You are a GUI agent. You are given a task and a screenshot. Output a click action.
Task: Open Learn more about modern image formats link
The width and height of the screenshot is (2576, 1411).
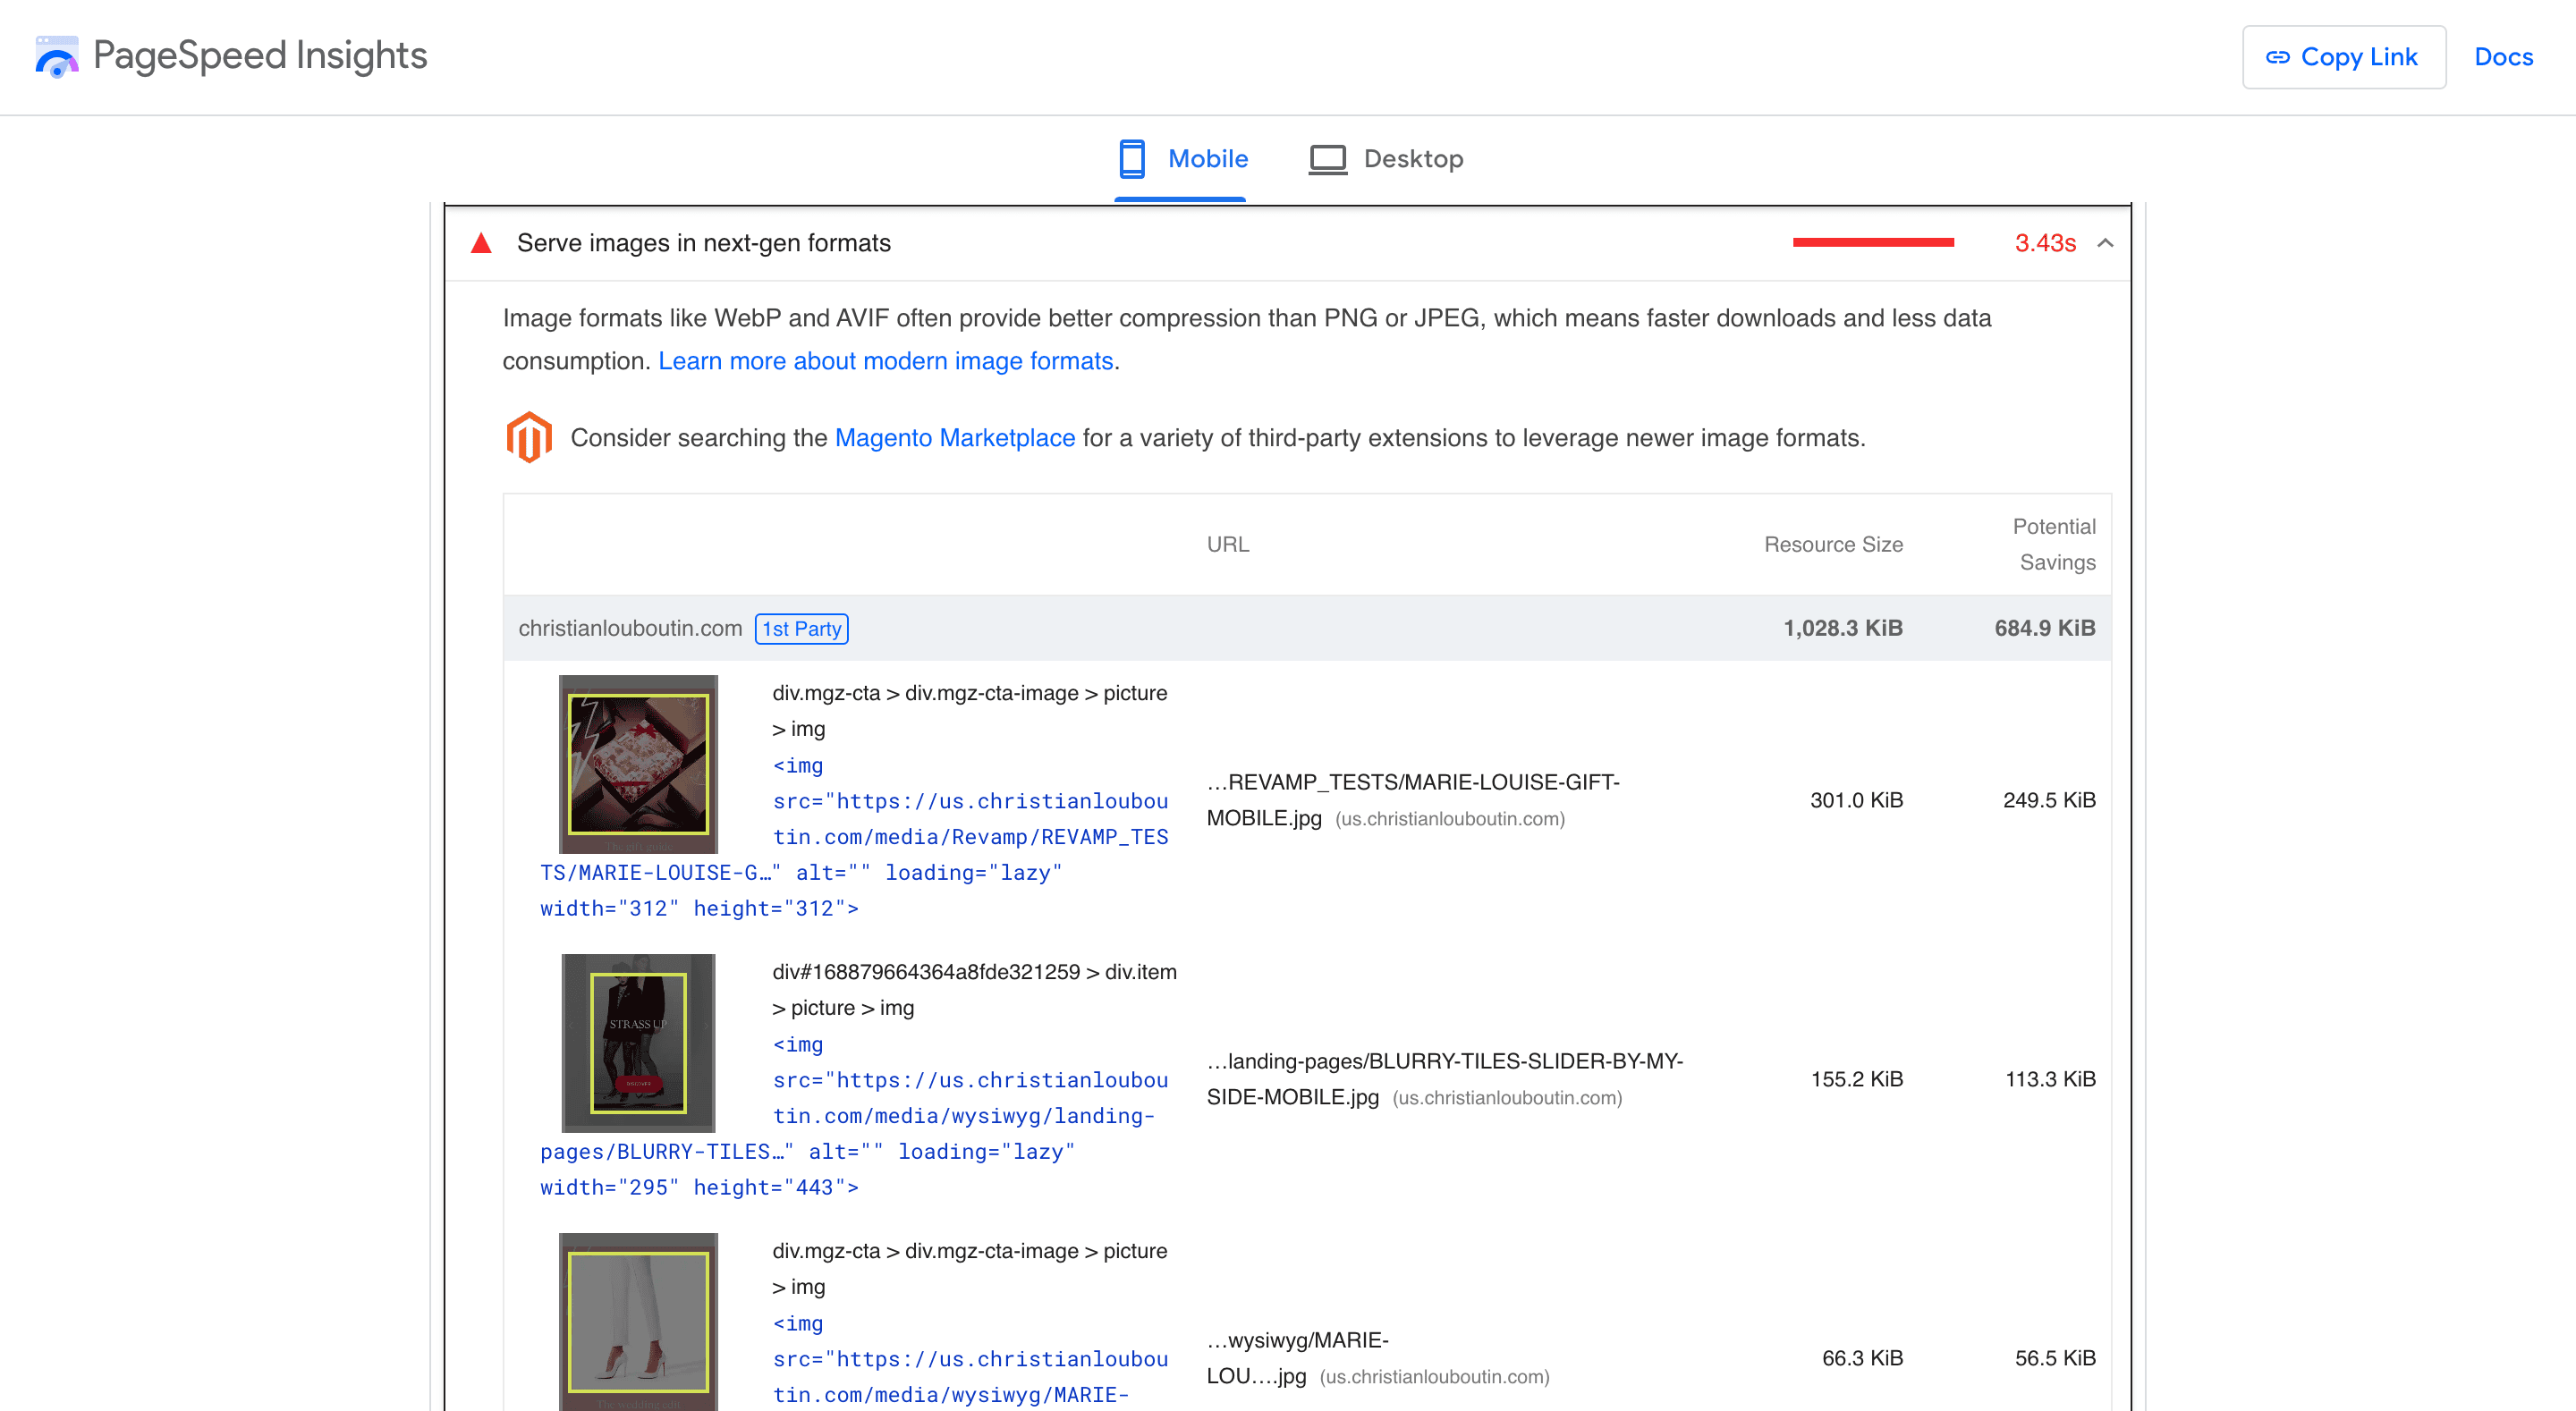tap(887, 361)
